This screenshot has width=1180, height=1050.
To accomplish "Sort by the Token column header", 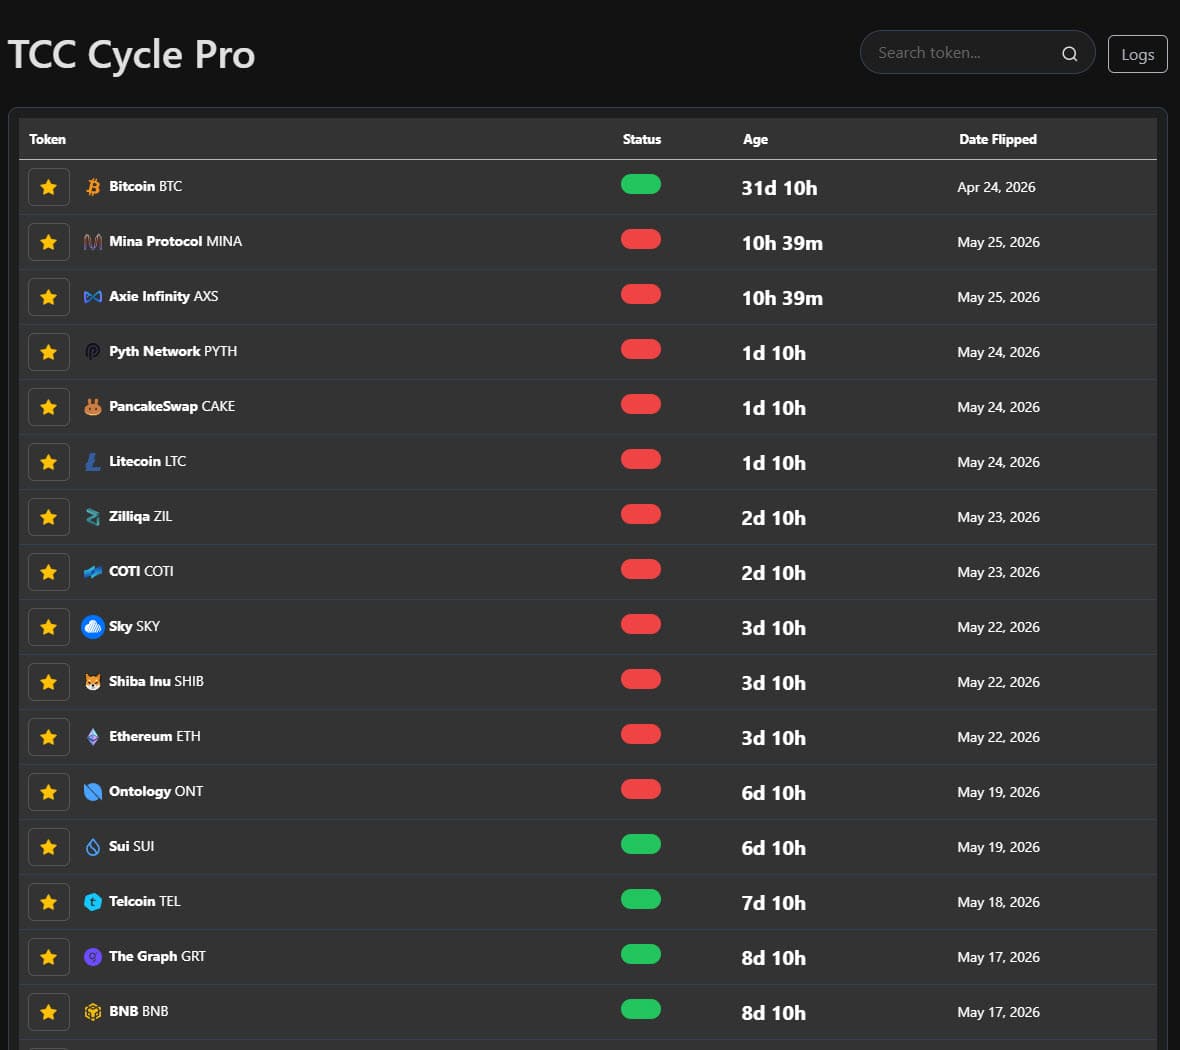I will [x=47, y=139].
